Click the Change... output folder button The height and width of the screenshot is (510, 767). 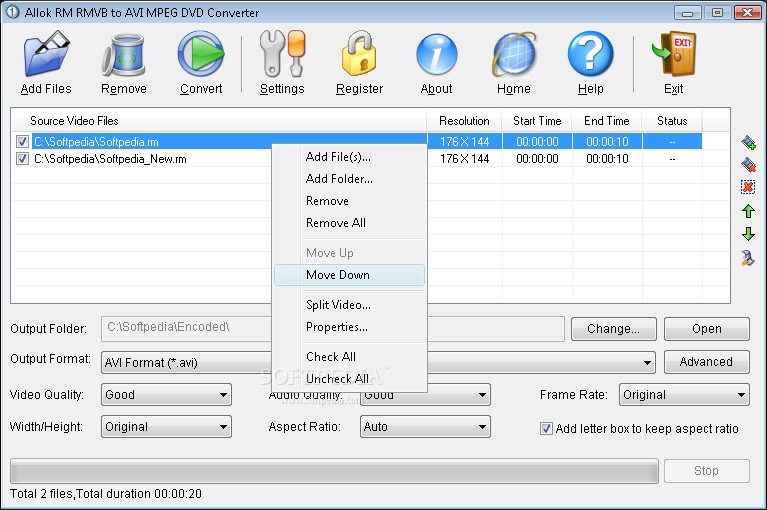coord(613,329)
